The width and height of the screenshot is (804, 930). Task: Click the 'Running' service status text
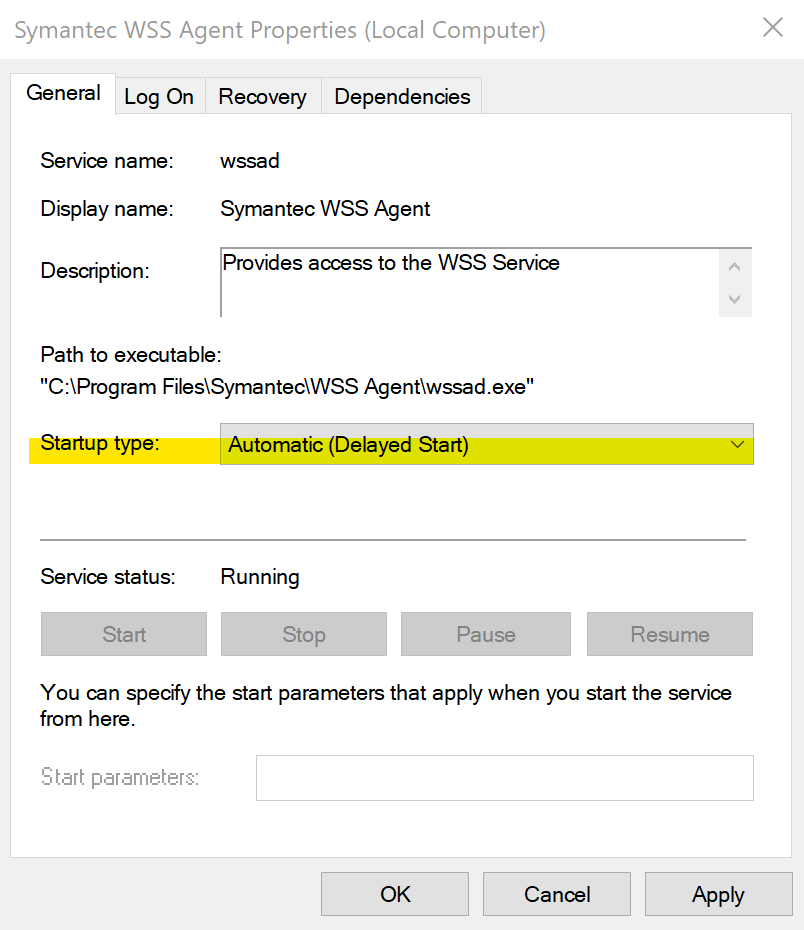pos(260,577)
